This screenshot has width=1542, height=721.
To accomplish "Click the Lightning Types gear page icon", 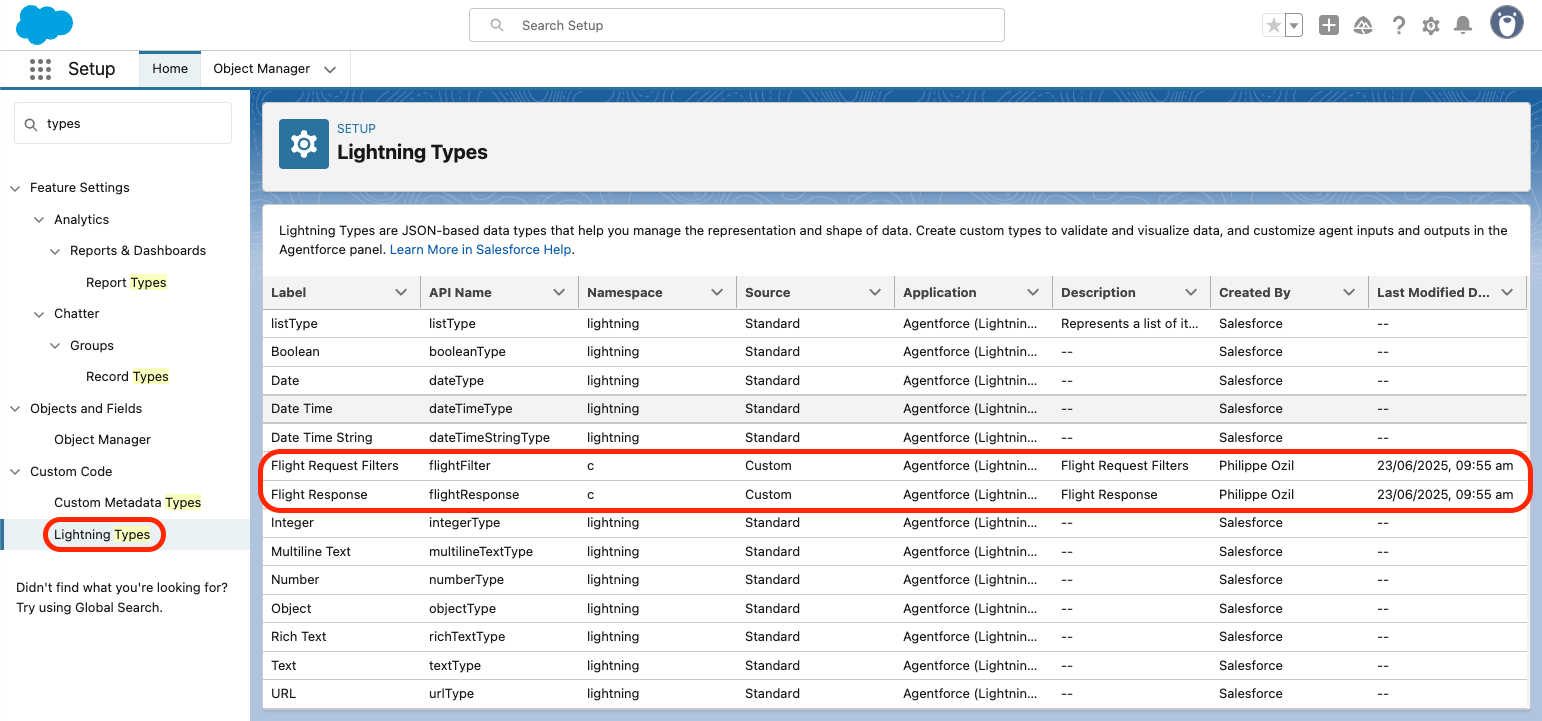I will [x=304, y=144].
